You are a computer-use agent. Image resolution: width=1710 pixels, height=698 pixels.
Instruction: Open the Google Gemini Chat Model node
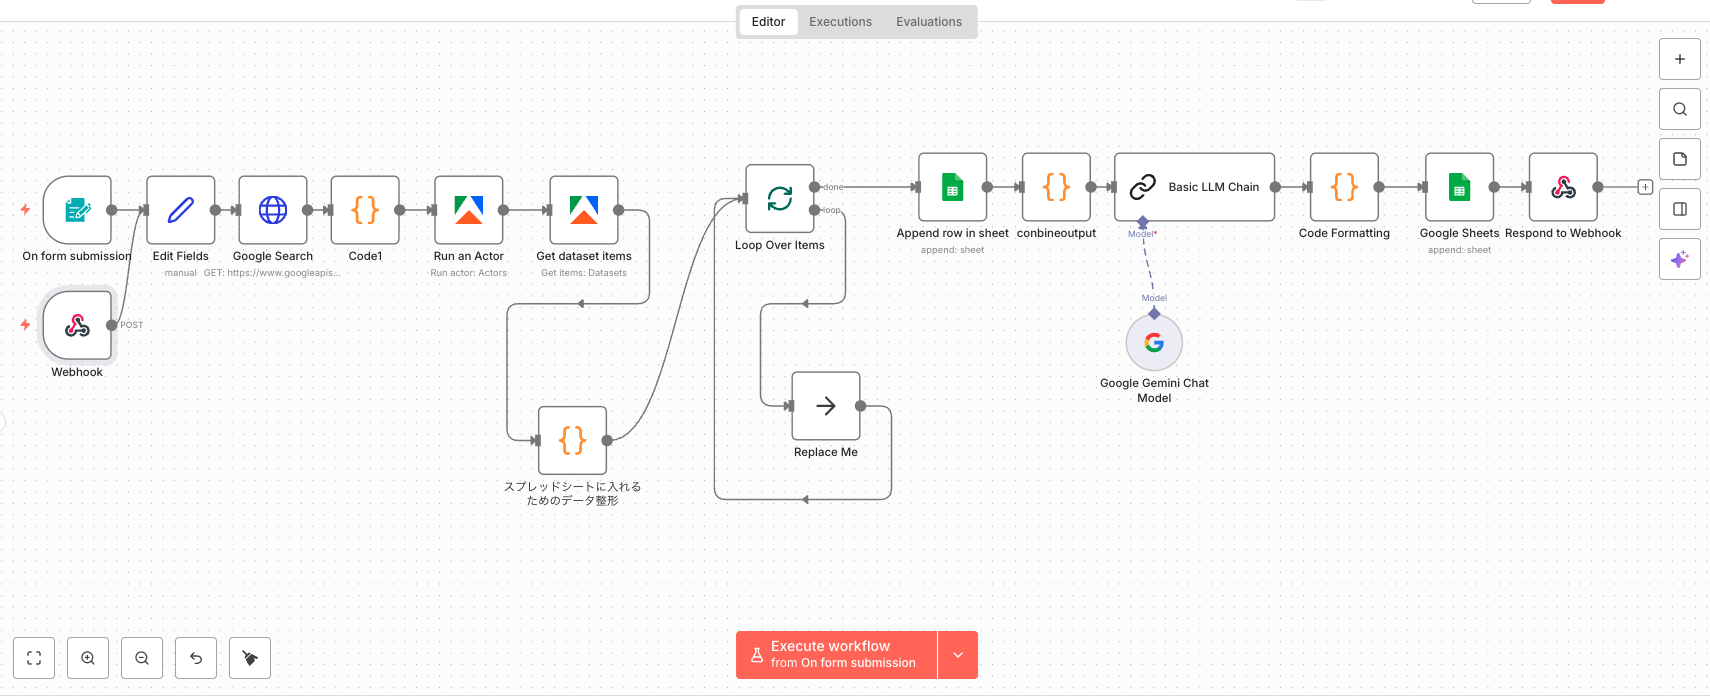[1154, 343]
